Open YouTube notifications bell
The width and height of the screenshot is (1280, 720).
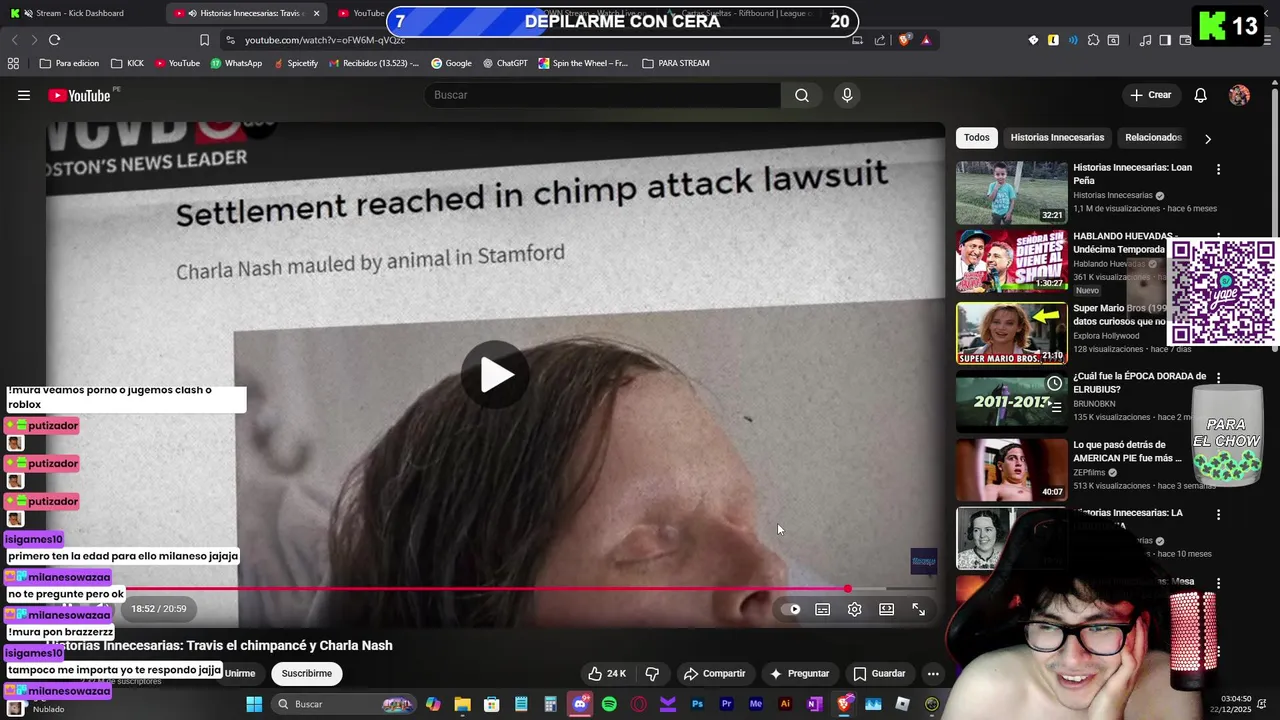pos(1200,95)
